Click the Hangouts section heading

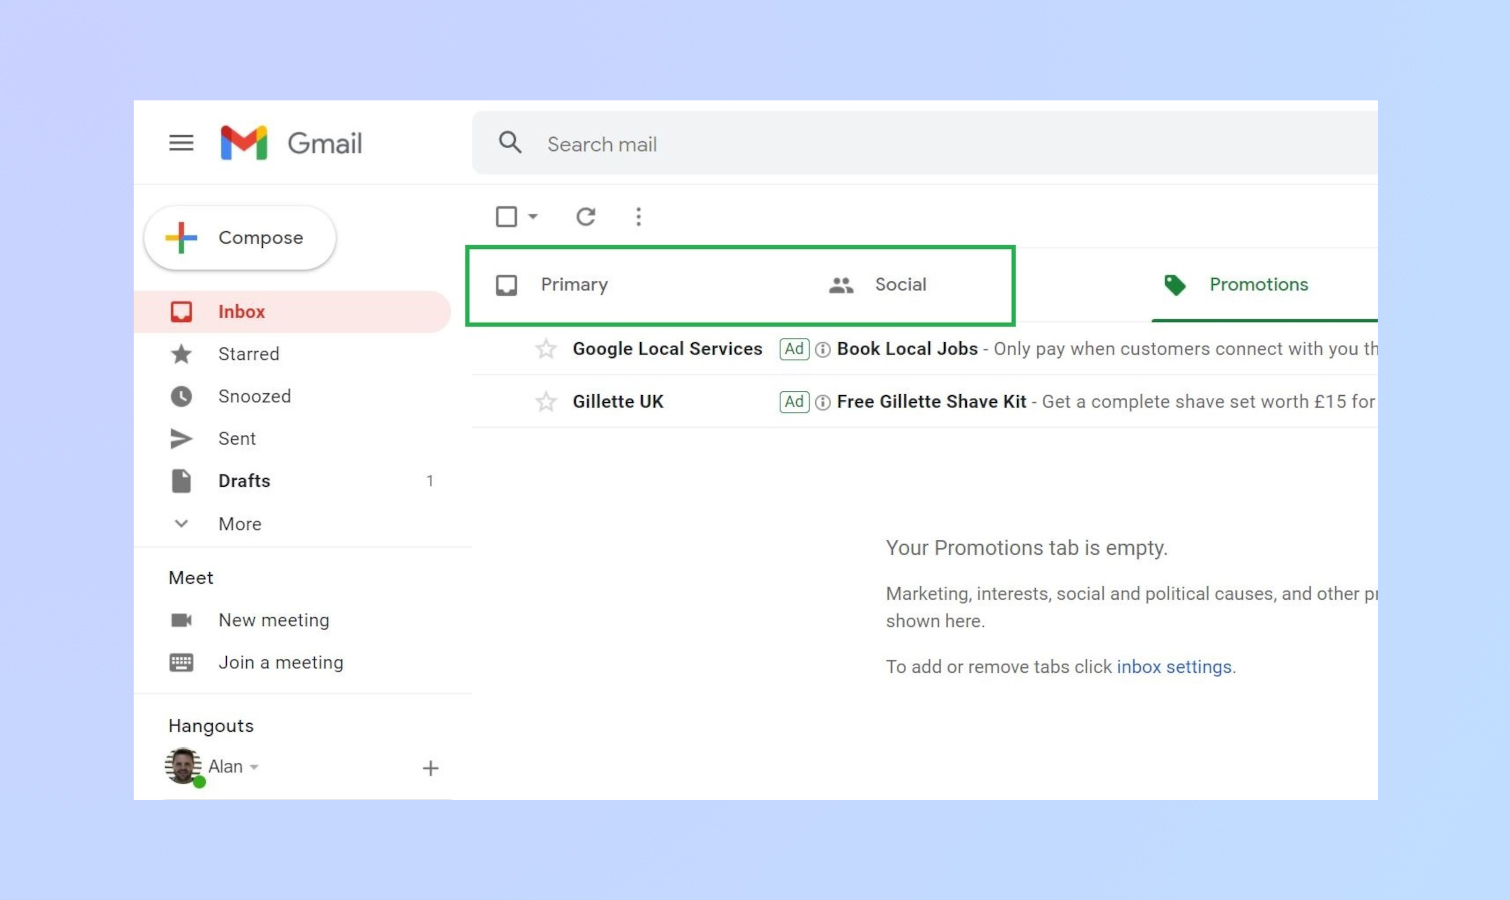tap(211, 726)
